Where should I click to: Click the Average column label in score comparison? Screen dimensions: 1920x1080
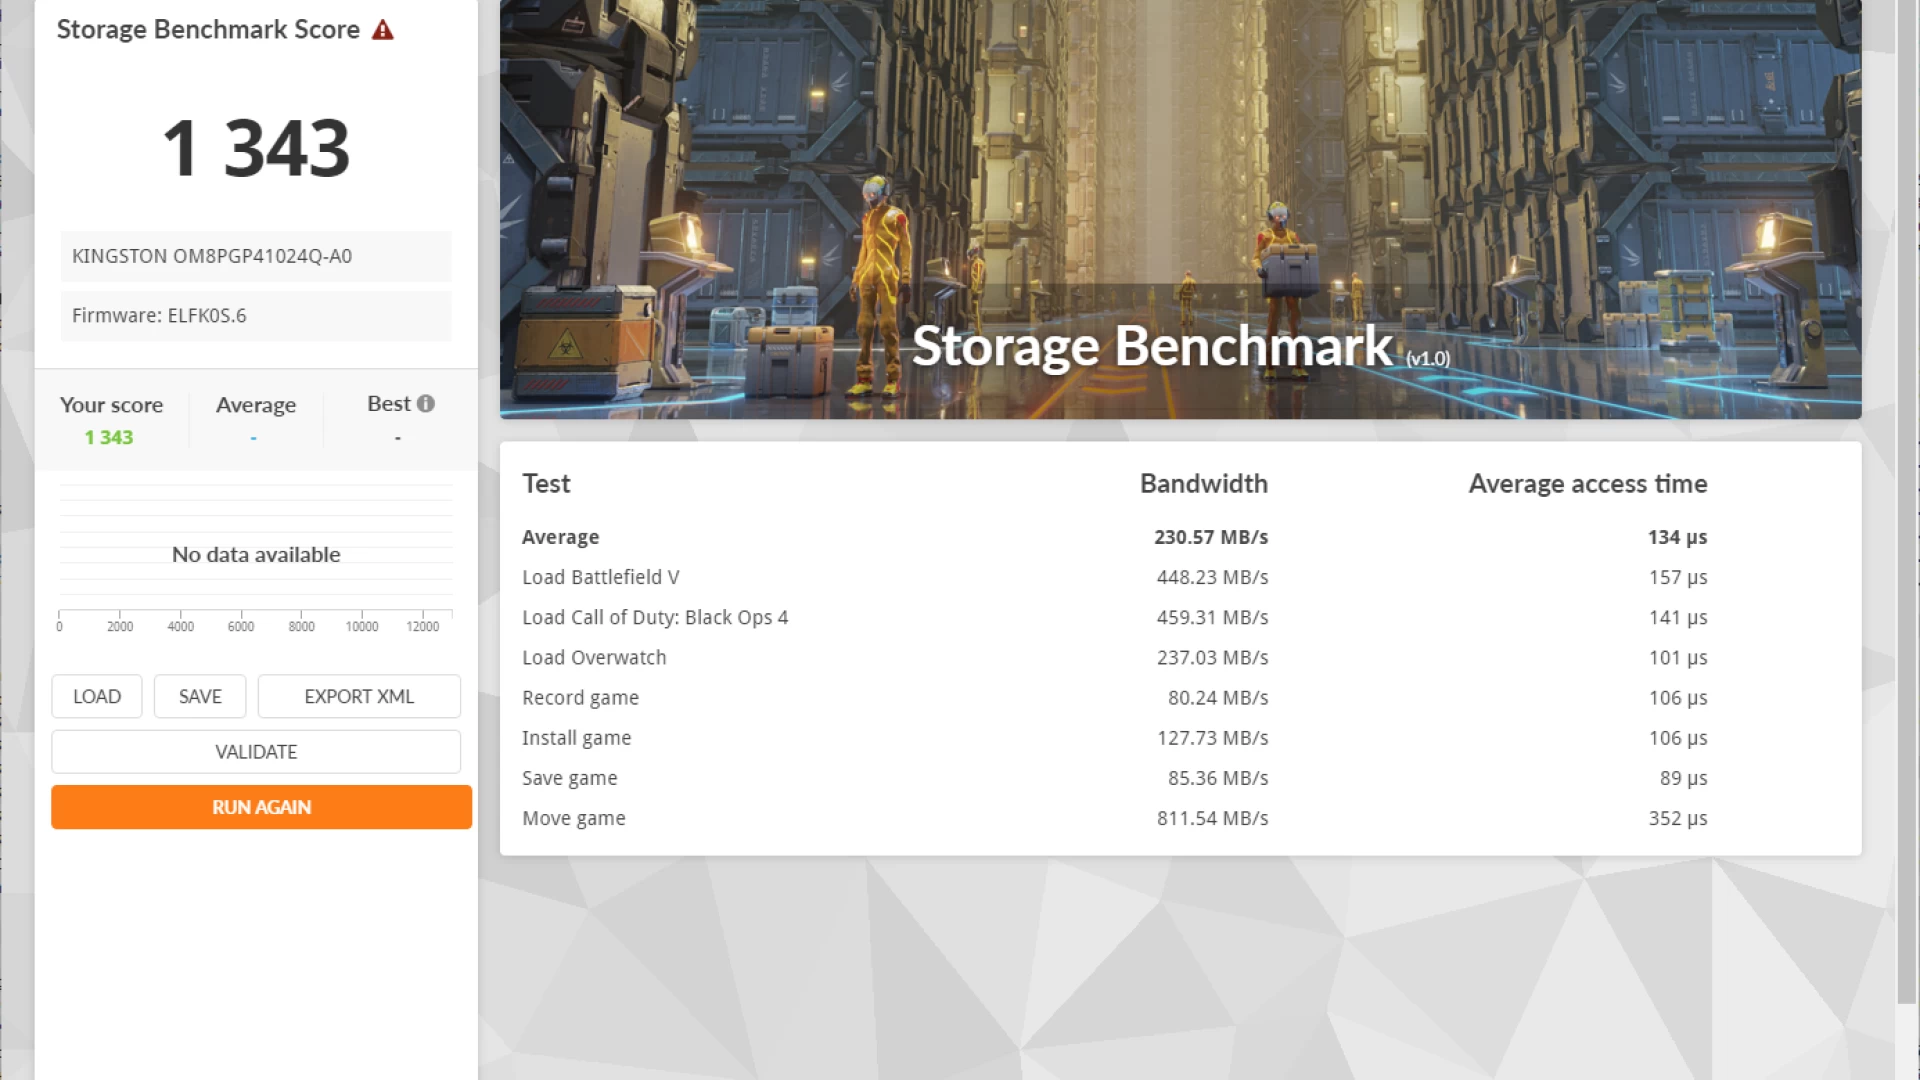[256, 405]
